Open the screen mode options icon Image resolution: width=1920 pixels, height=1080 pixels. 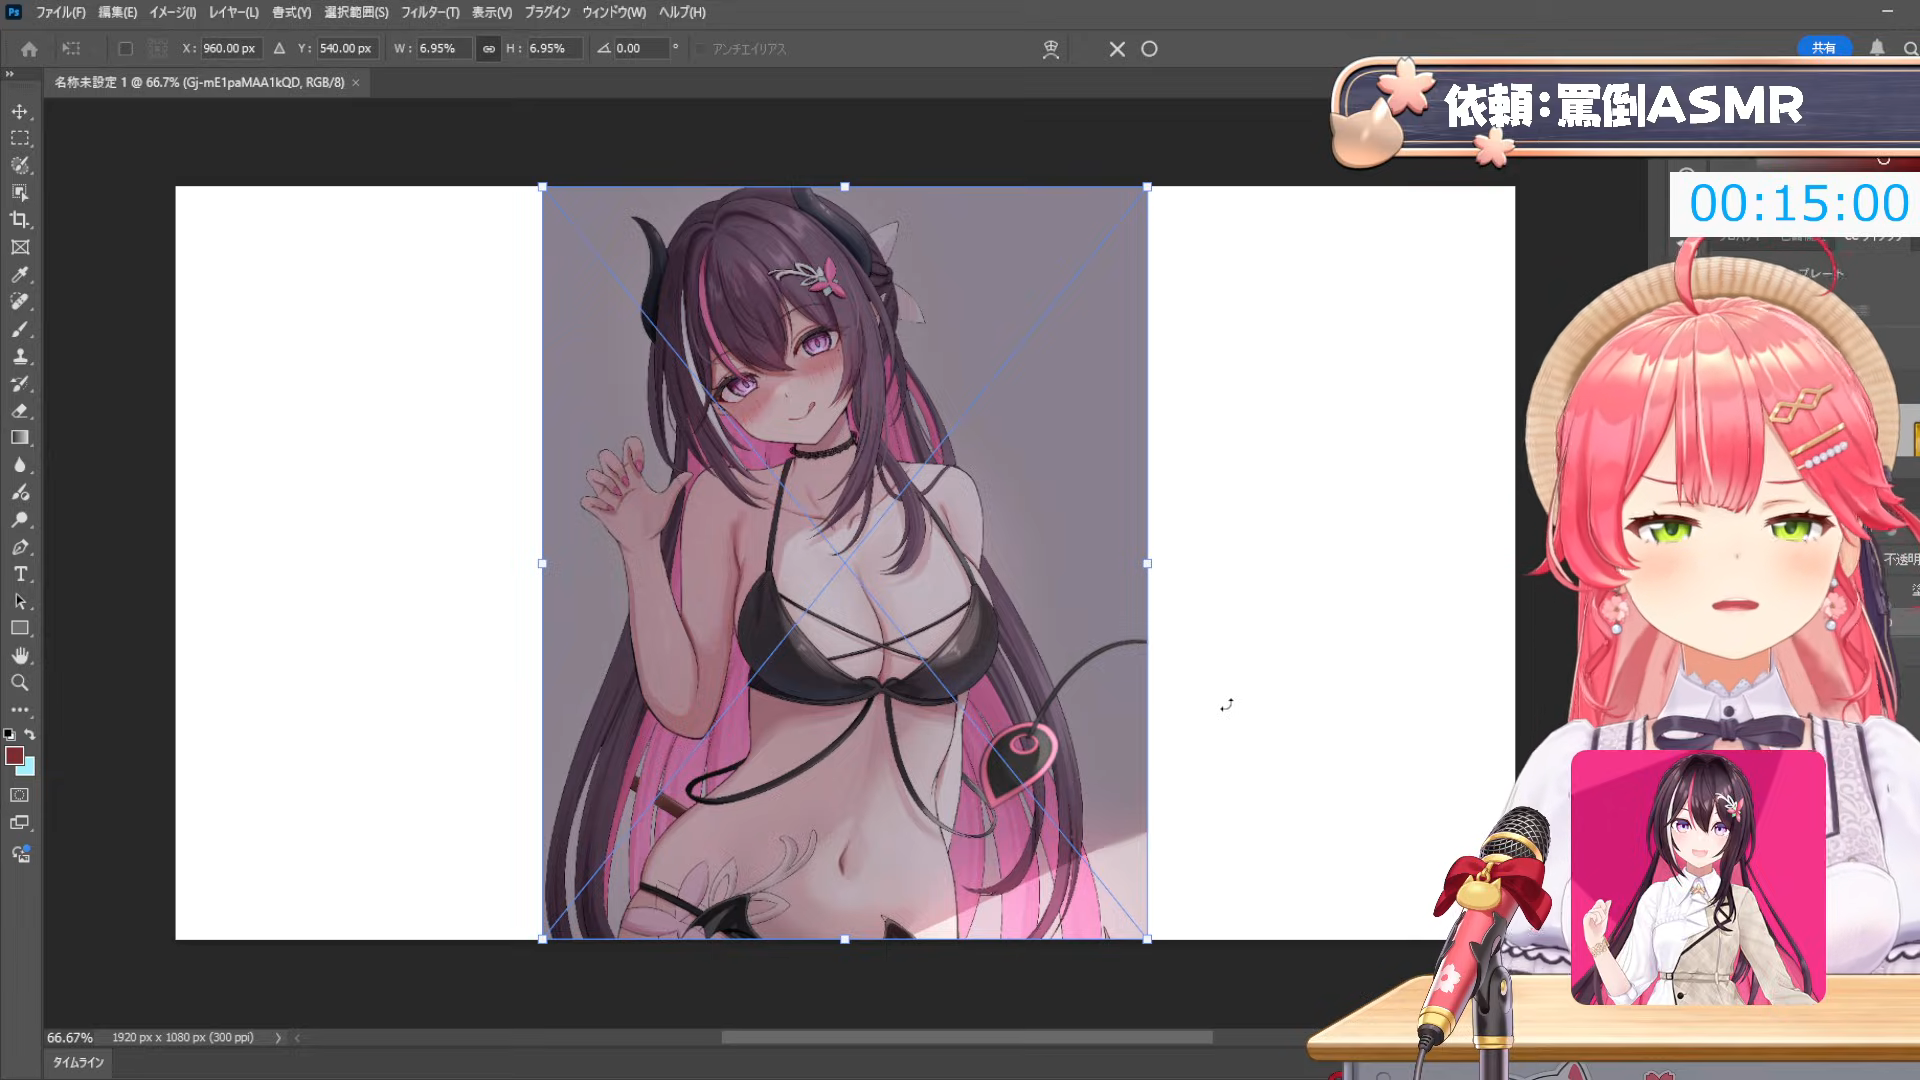coord(19,823)
